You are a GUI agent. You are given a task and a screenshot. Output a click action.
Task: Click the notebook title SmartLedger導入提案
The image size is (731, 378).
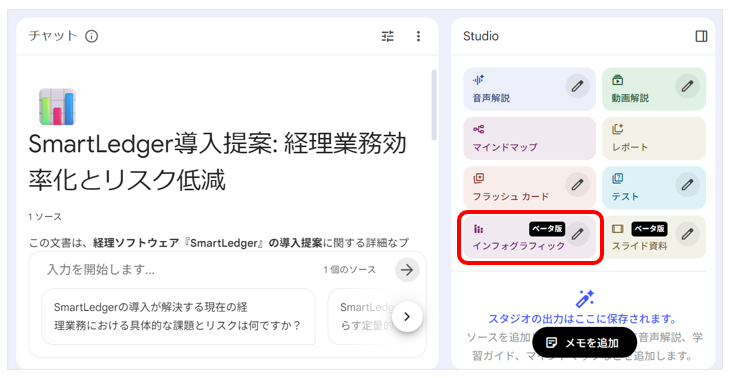click(218, 161)
